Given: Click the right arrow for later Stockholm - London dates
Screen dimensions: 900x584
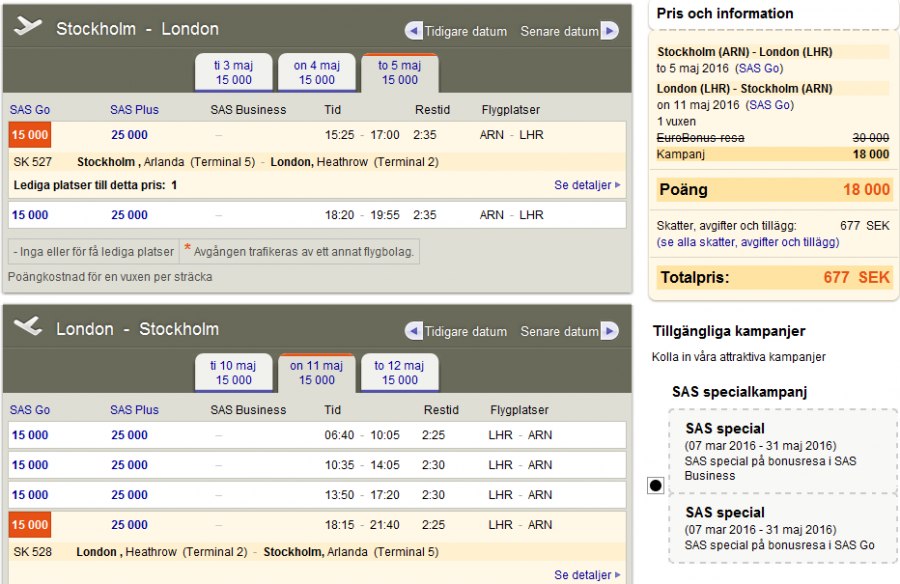Looking at the screenshot, I should [x=610, y=30].
